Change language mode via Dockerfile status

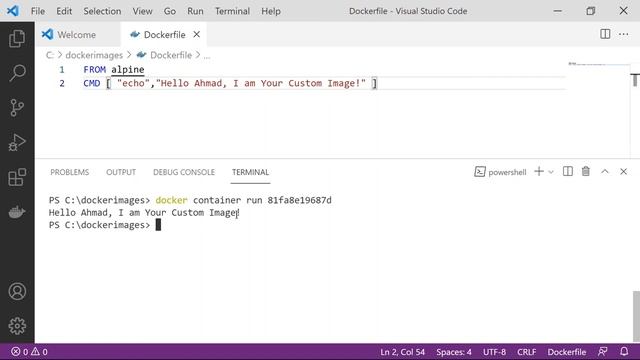(567, 351)
